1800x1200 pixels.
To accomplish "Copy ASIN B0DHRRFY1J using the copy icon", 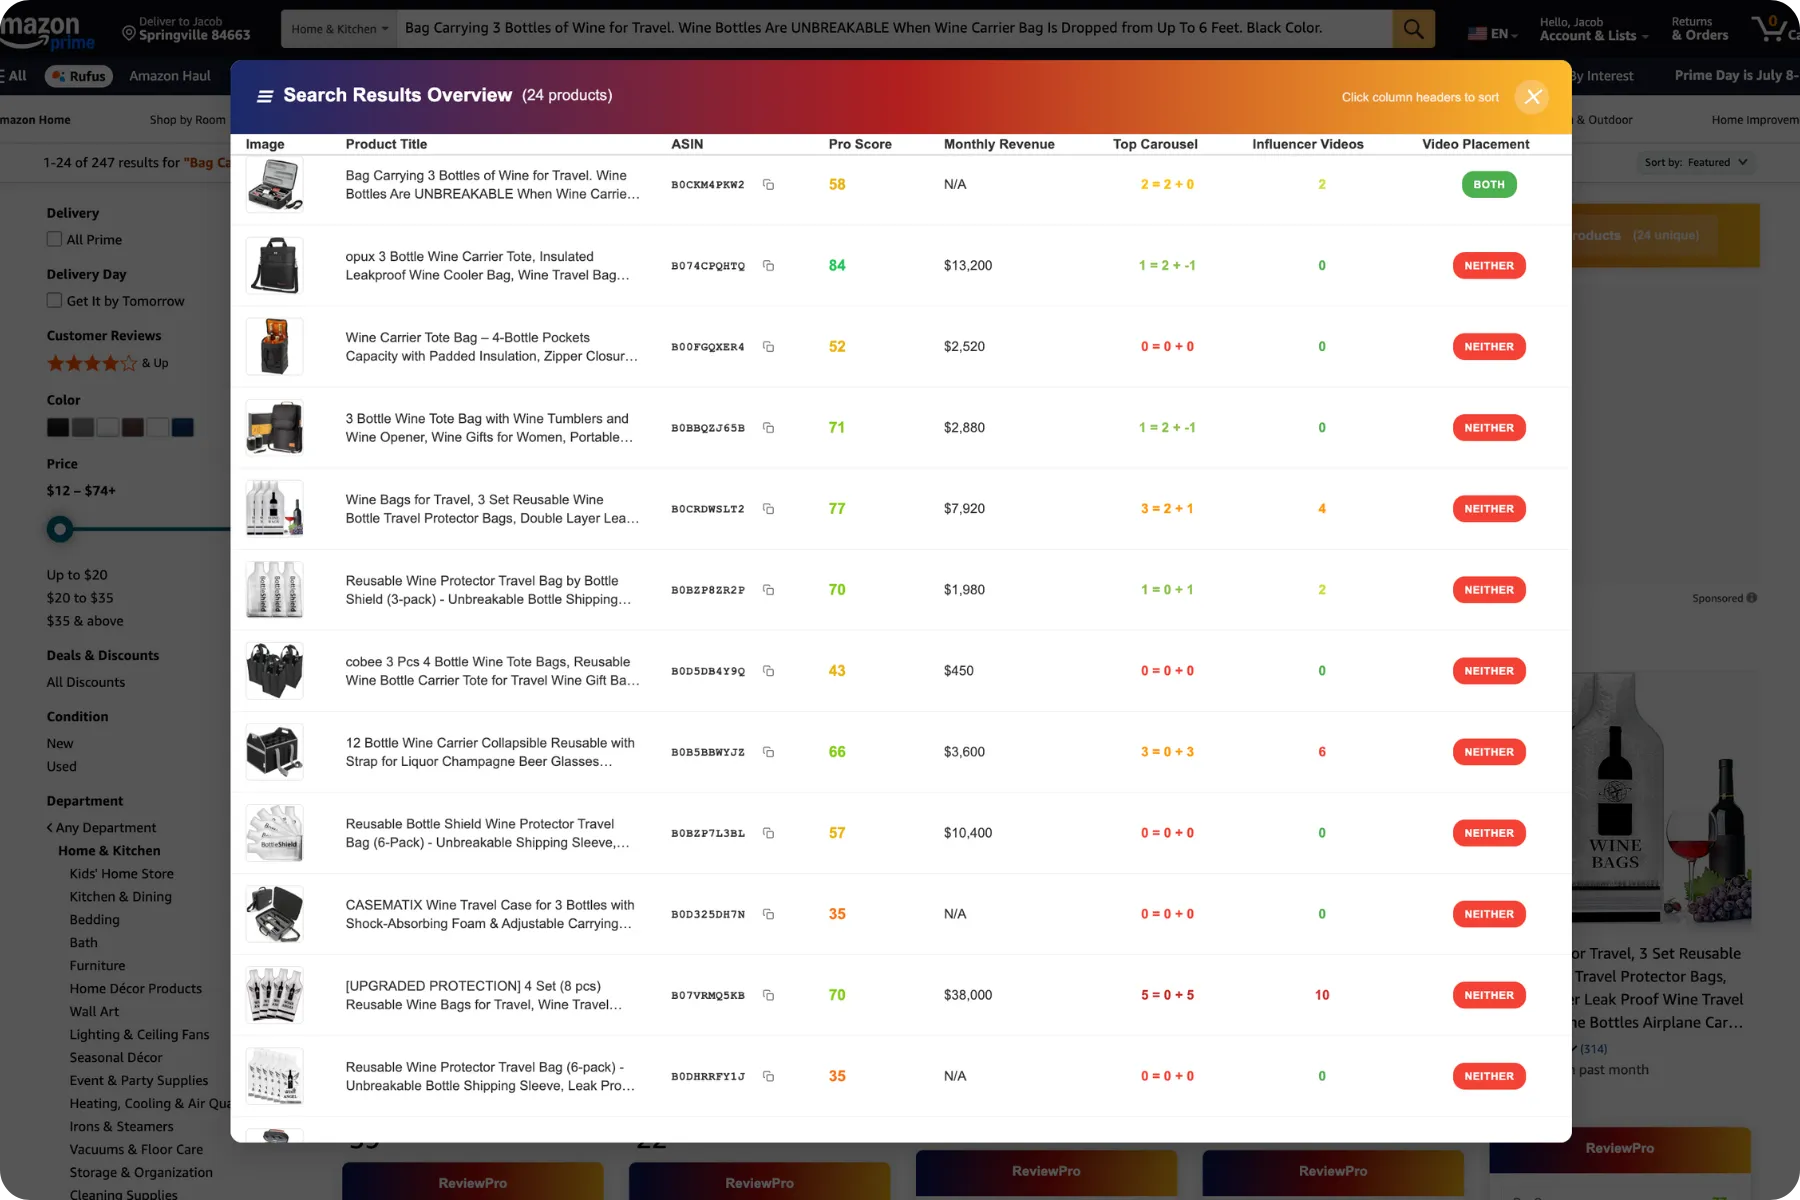I will click(768, 1076).
